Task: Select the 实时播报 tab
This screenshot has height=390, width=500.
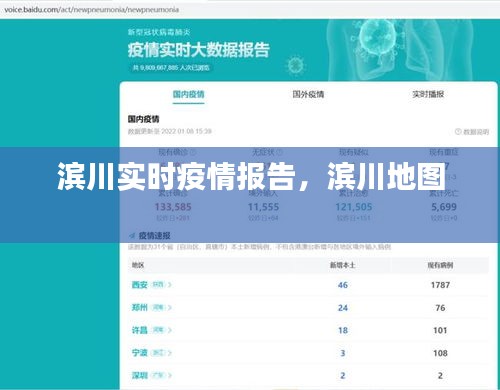Action: pos(428,94)
